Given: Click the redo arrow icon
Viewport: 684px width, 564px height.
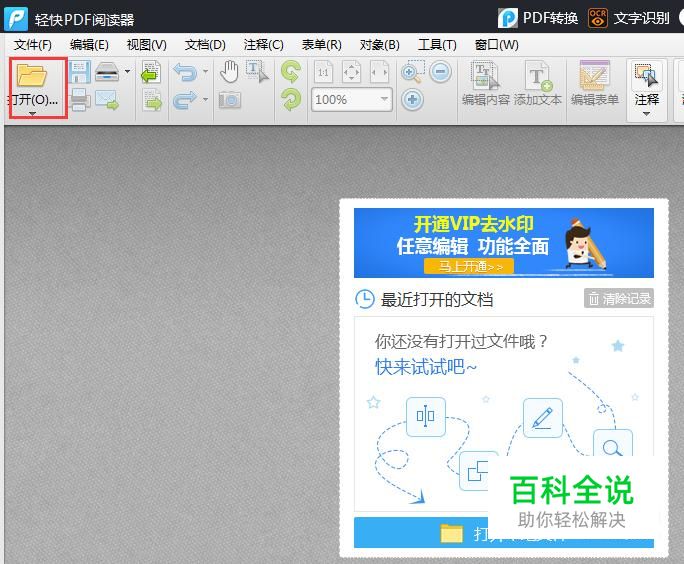Looking at the screenshot, I should tap(185, 100).
